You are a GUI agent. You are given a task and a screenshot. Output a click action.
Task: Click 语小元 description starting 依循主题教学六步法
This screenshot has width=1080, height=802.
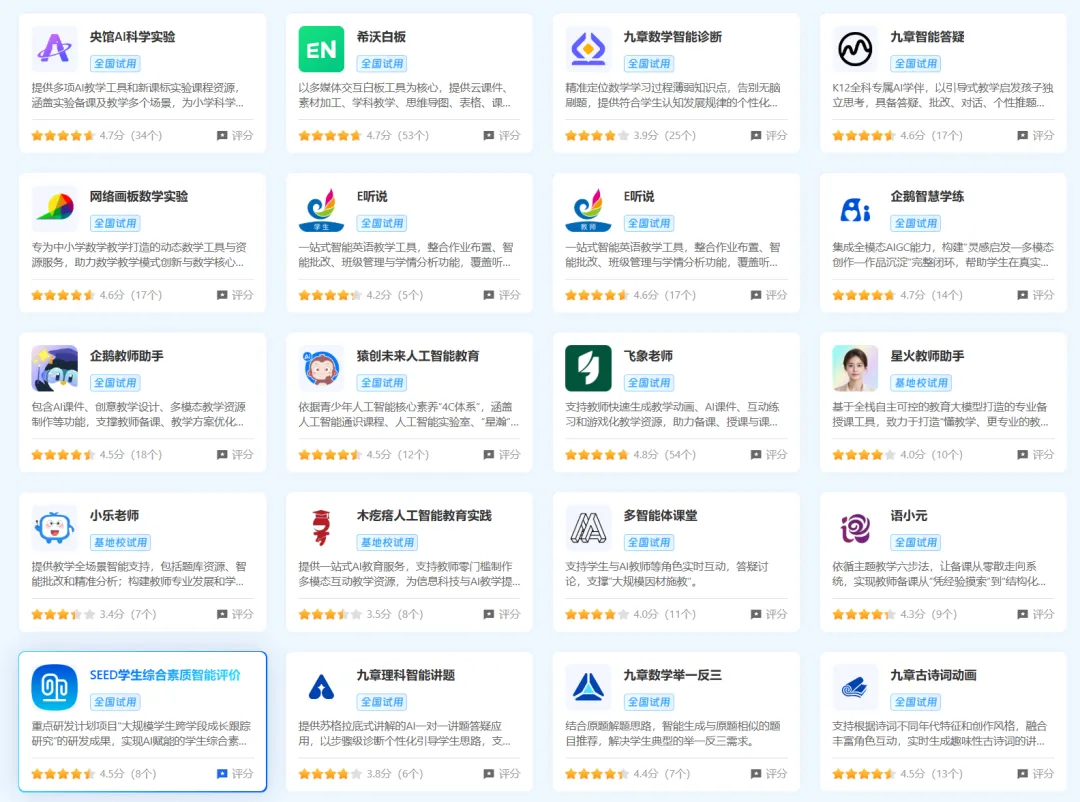click(939, 574)
